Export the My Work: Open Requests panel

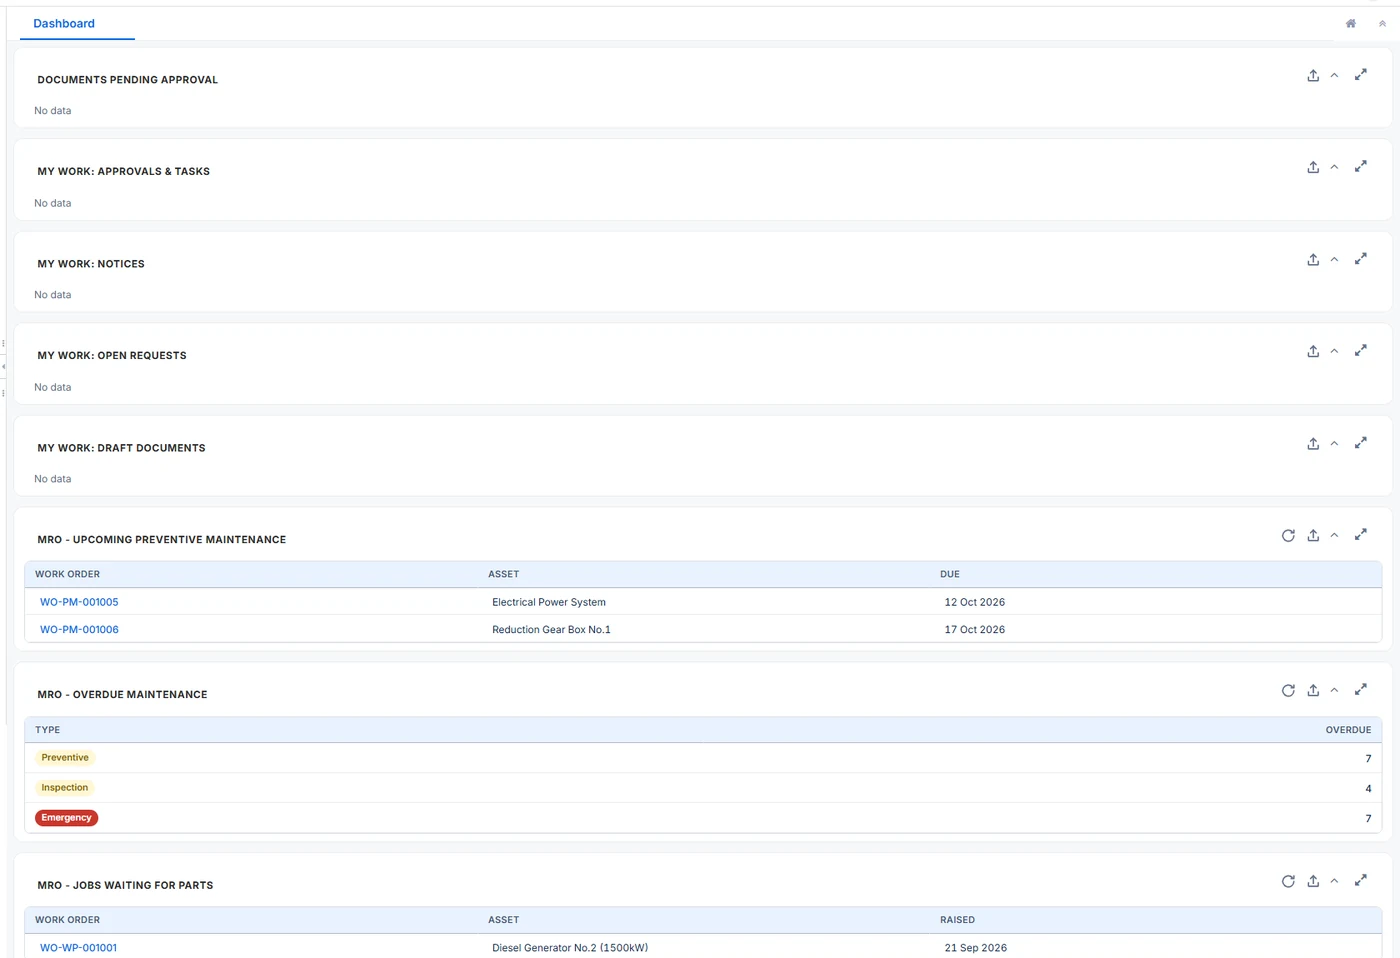1313,351
